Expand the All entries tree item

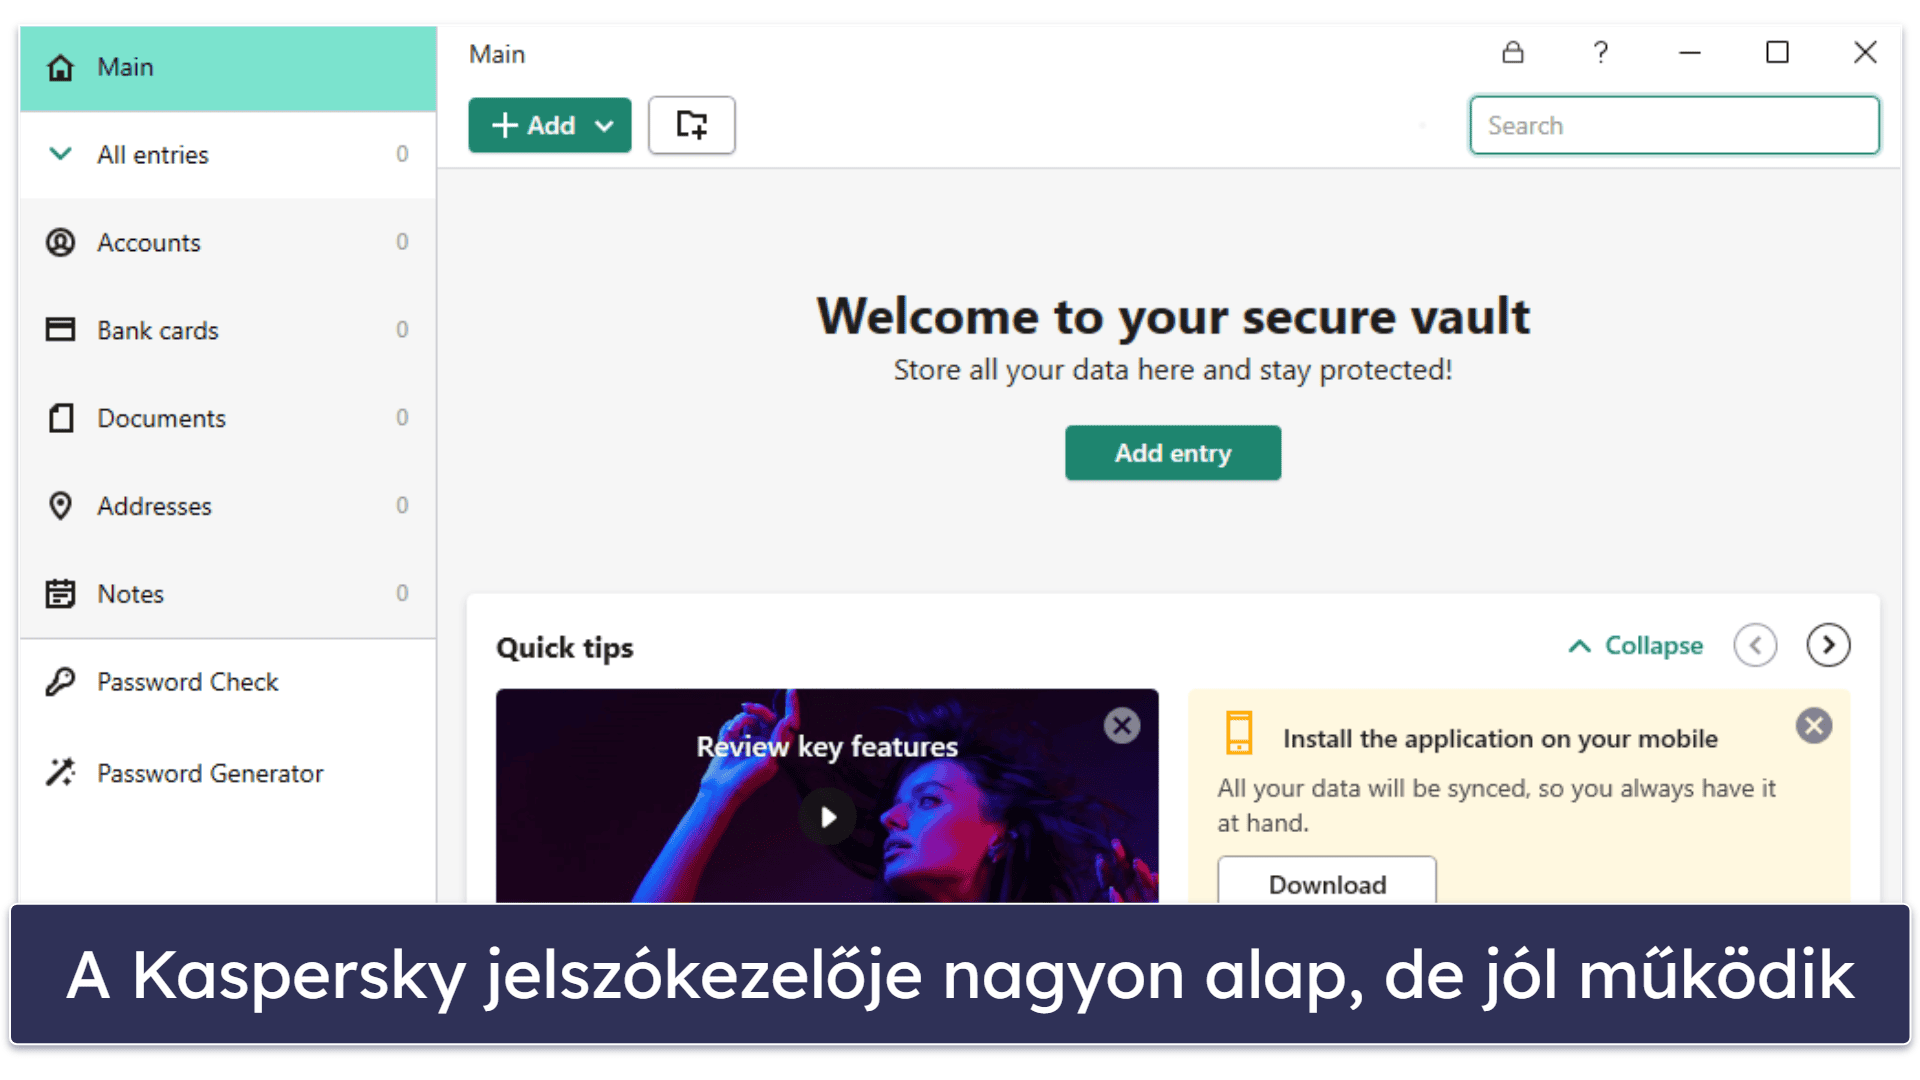coord(59,153)
